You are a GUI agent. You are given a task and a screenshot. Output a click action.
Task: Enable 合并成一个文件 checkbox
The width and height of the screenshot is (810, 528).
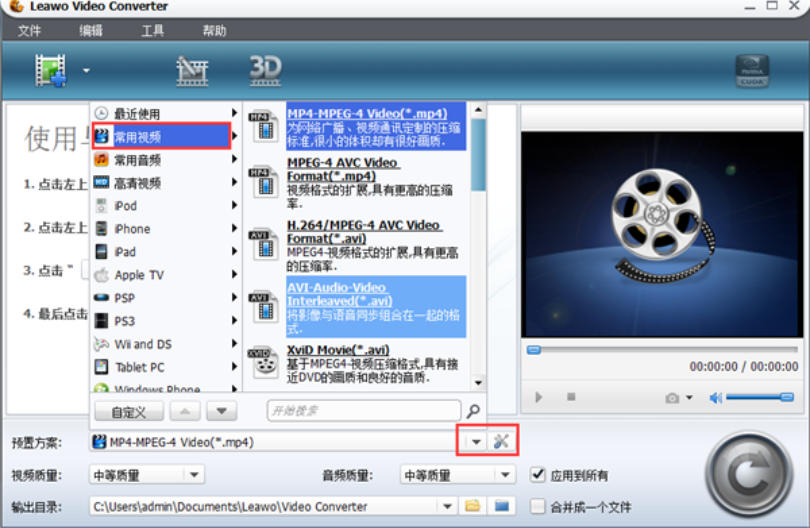coord(539,506)
